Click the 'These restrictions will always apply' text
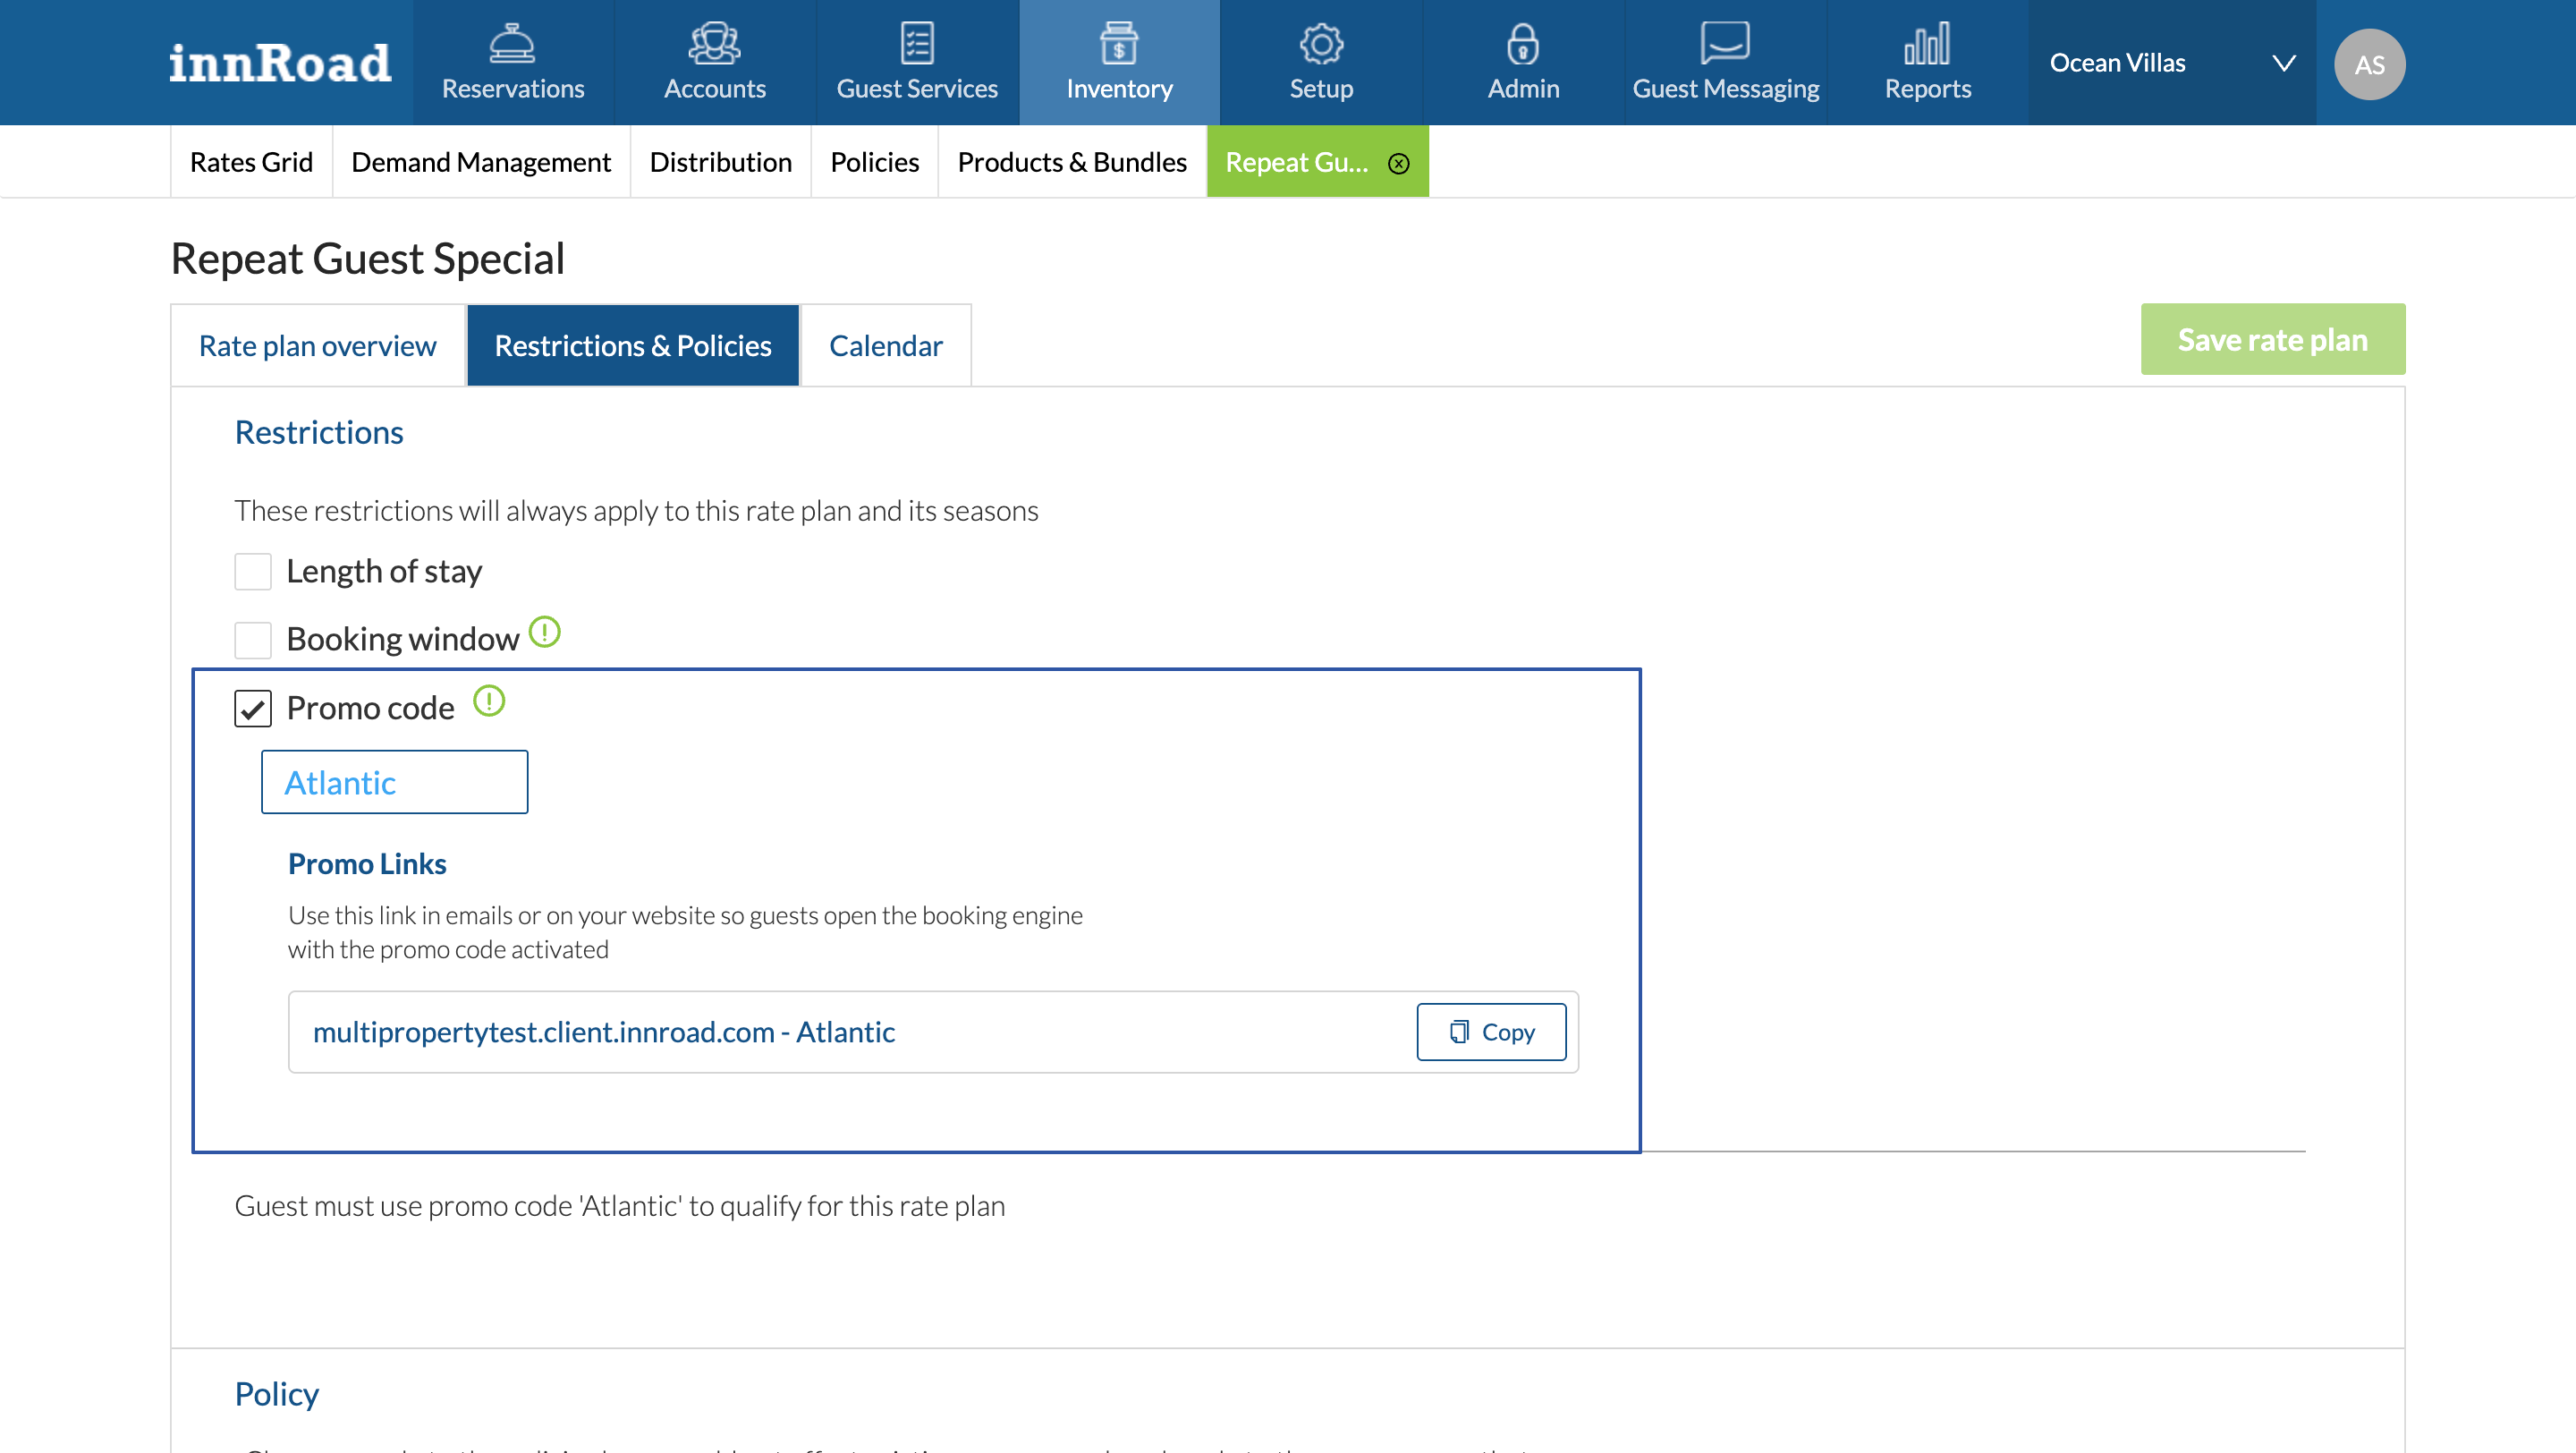This screenshot has width=2576, height=1453. coord(637,510)
